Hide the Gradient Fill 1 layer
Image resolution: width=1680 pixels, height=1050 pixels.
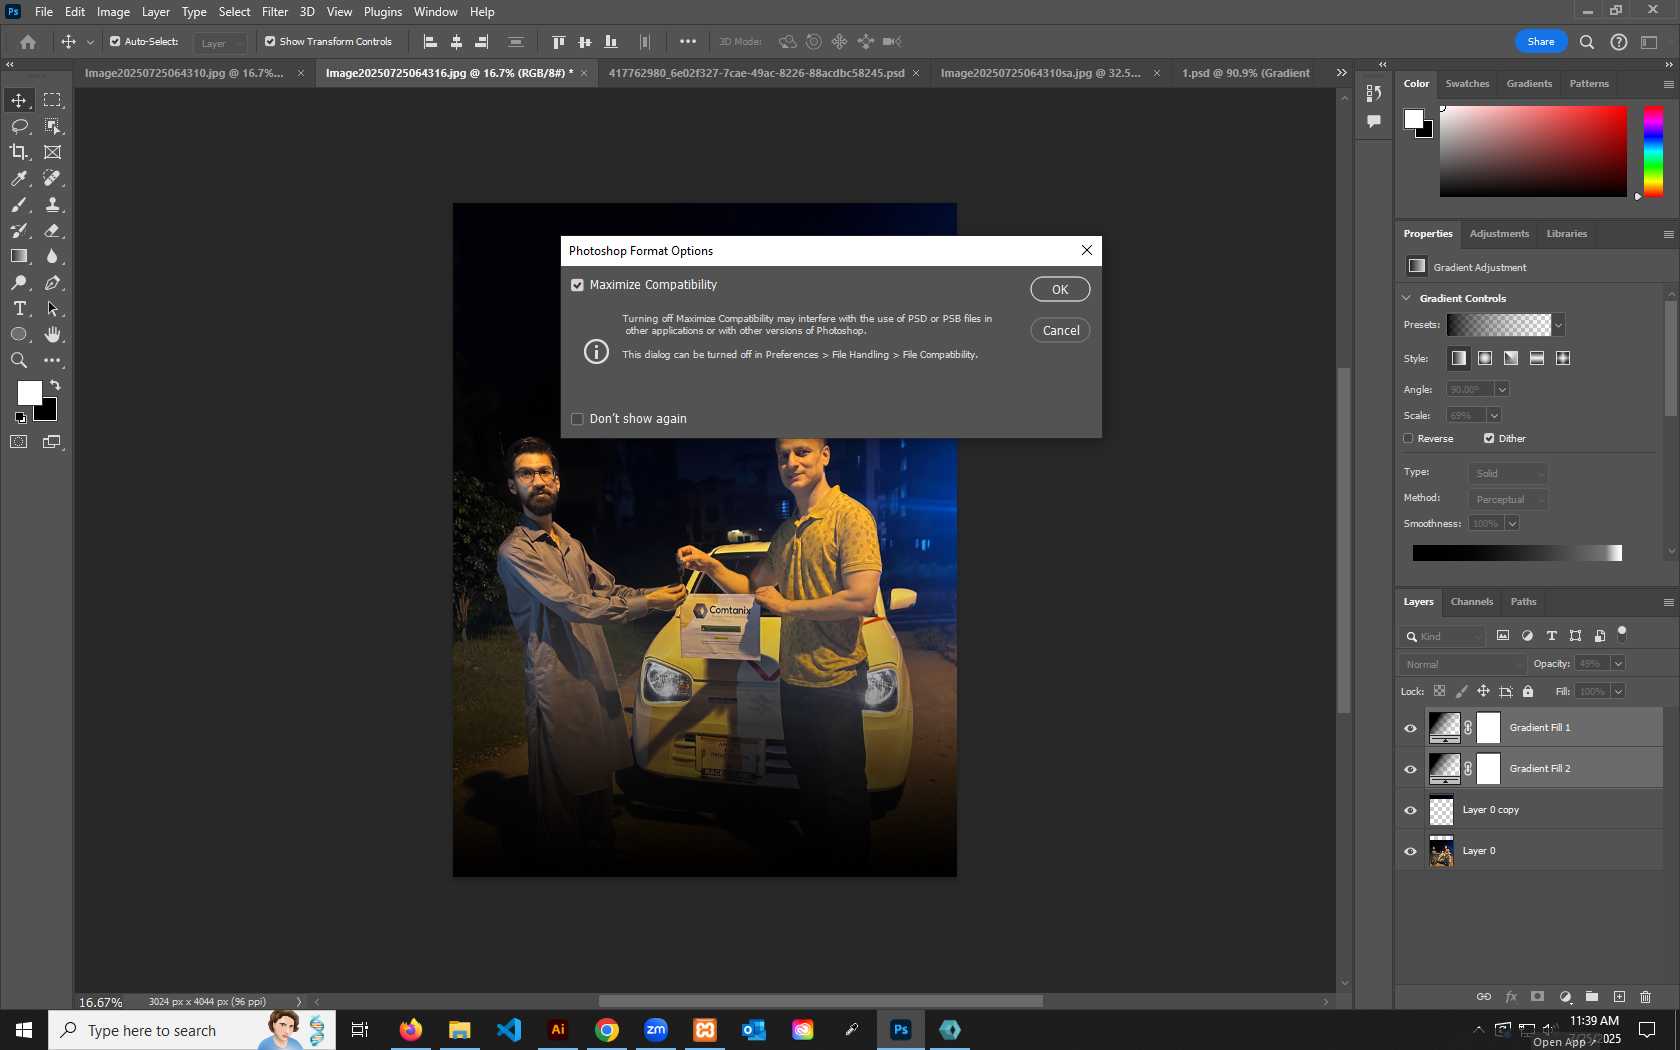[x=1411, y=728]
